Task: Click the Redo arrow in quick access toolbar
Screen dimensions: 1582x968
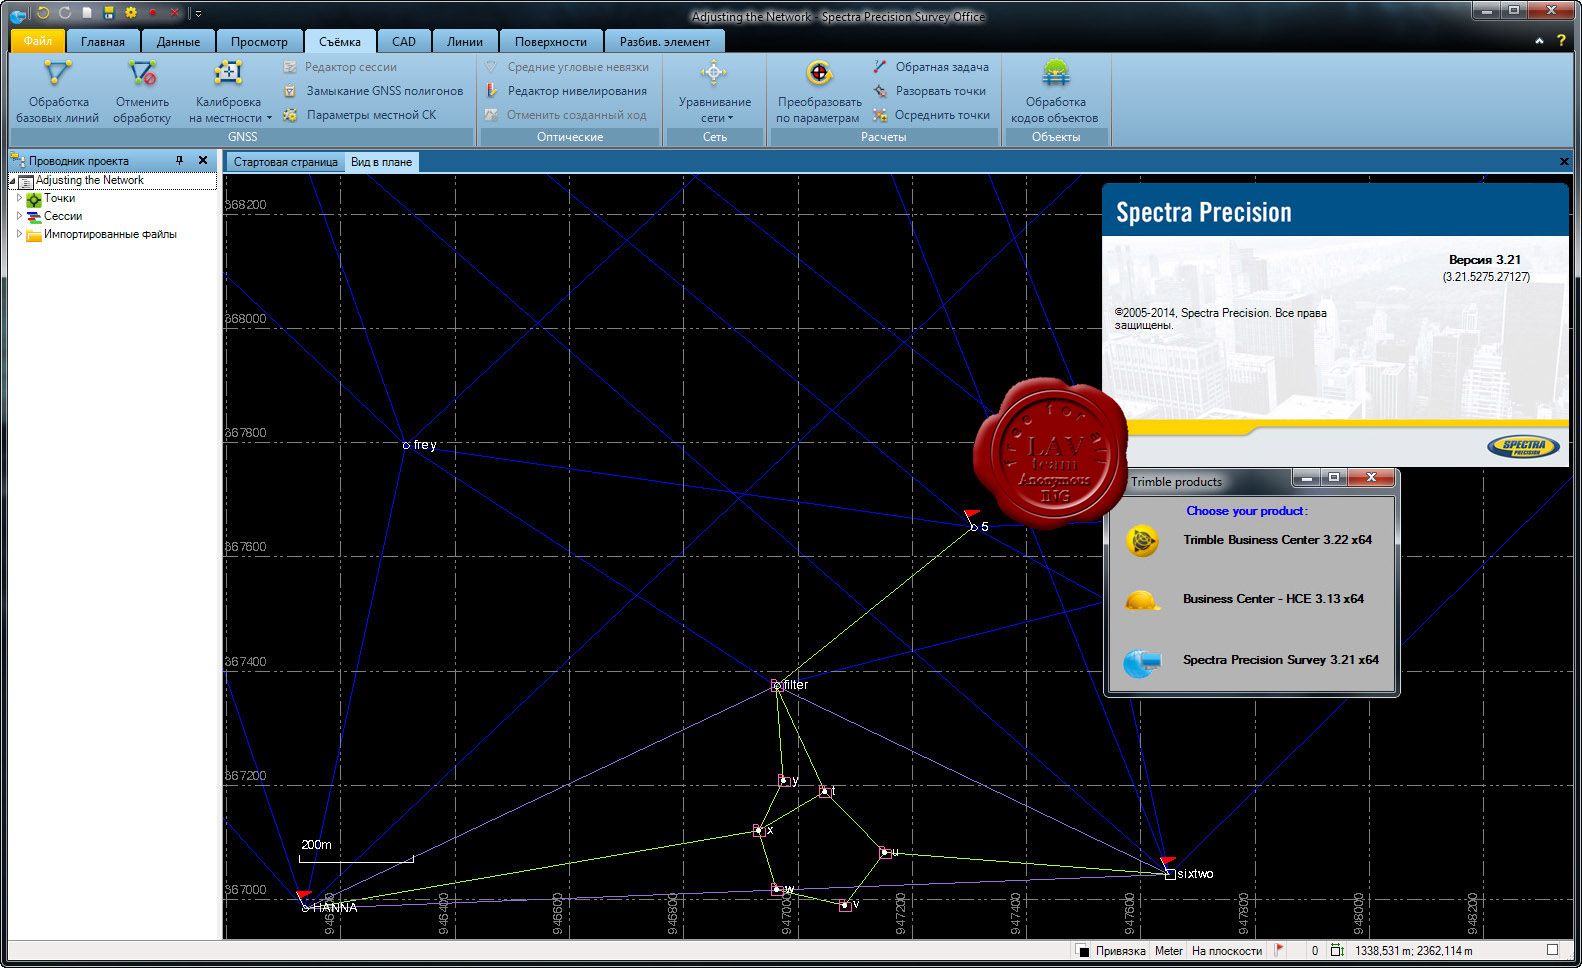Action: (x=65, y=13)
